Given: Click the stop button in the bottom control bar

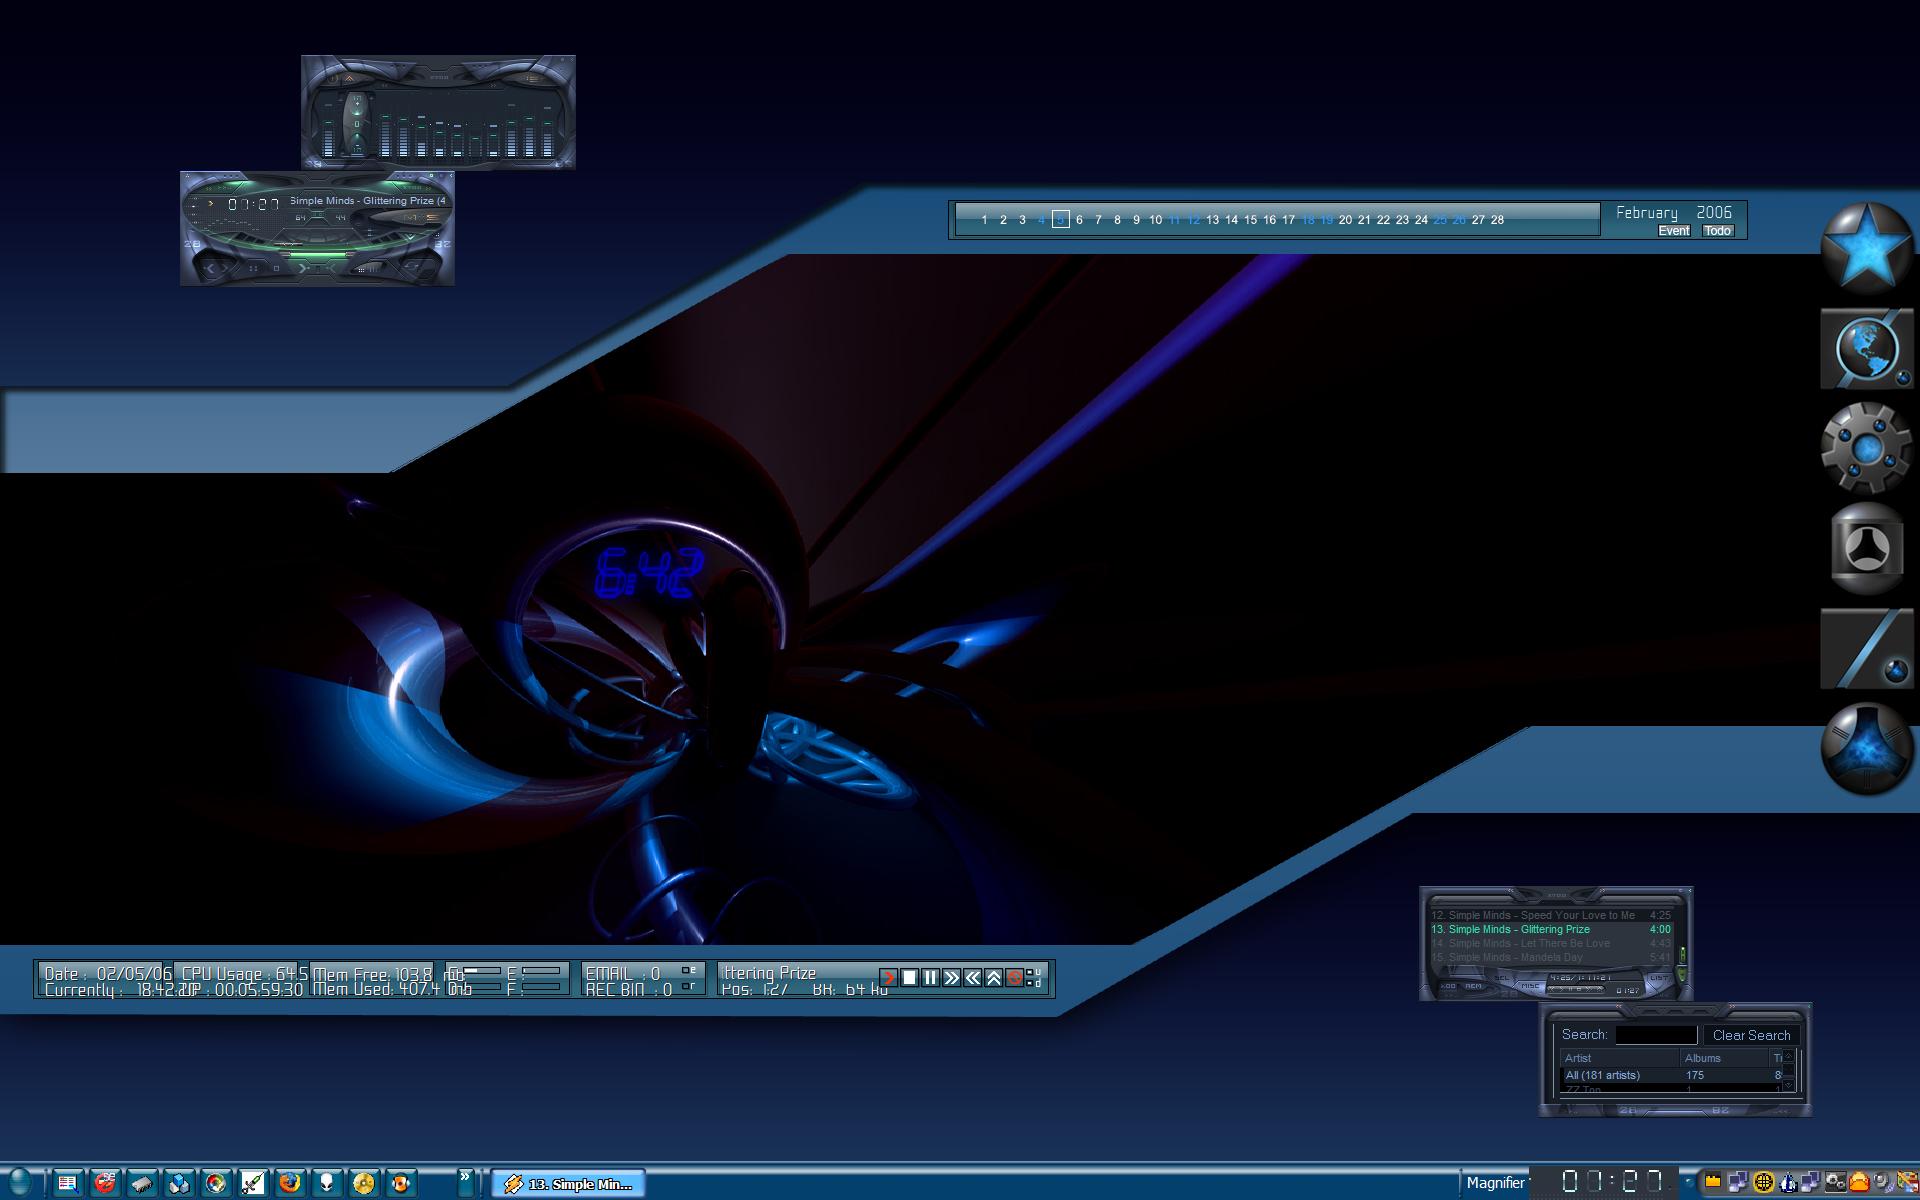Looking at the screenshot, I should (909, 977).
